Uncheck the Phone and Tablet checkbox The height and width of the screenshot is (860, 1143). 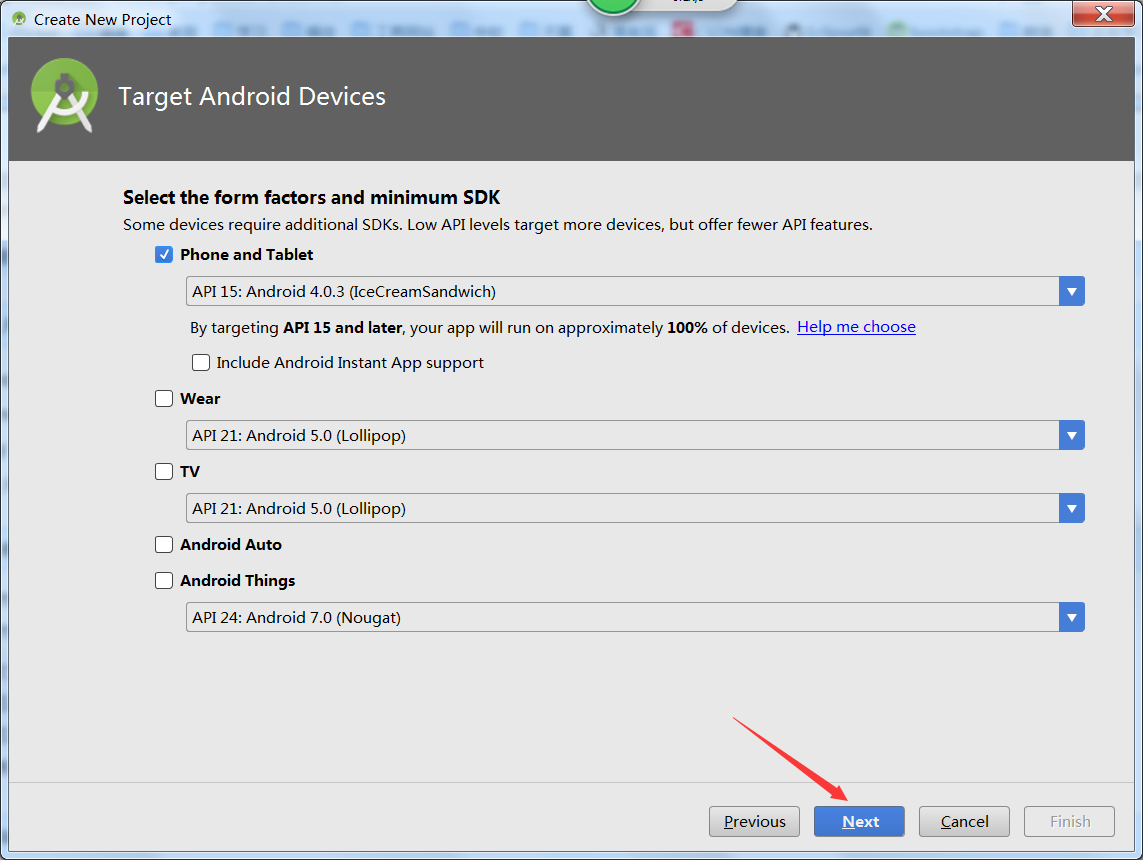pos(164,254)
